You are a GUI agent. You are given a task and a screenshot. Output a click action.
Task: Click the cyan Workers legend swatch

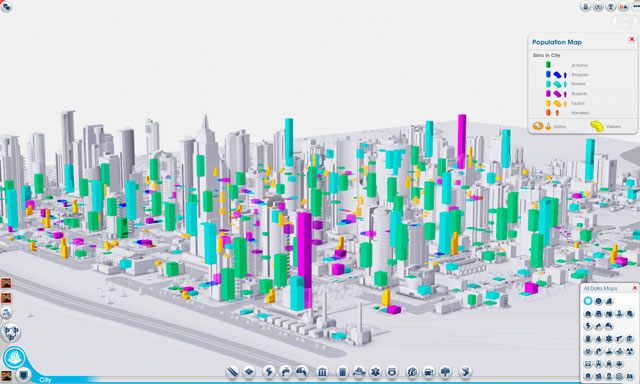(548, 84)
